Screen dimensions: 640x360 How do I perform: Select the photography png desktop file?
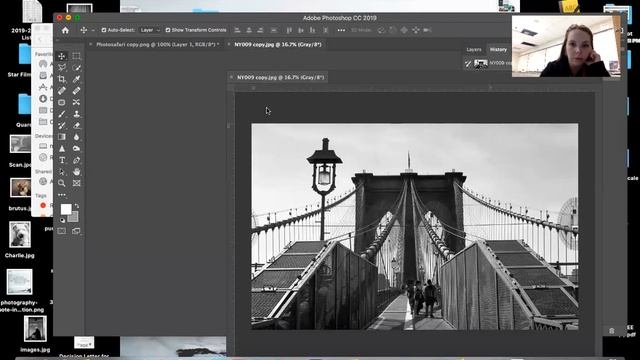coord(19,290)
